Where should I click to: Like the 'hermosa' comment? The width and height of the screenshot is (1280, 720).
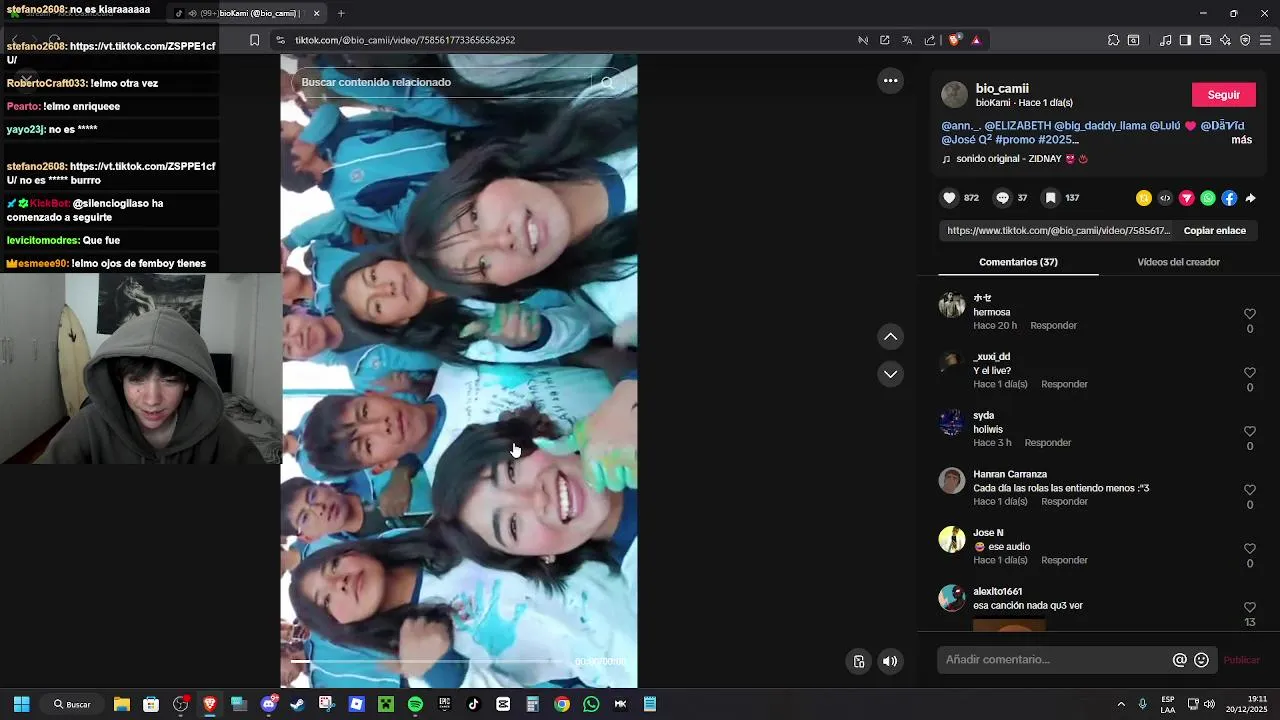[x=1249, y=314]
